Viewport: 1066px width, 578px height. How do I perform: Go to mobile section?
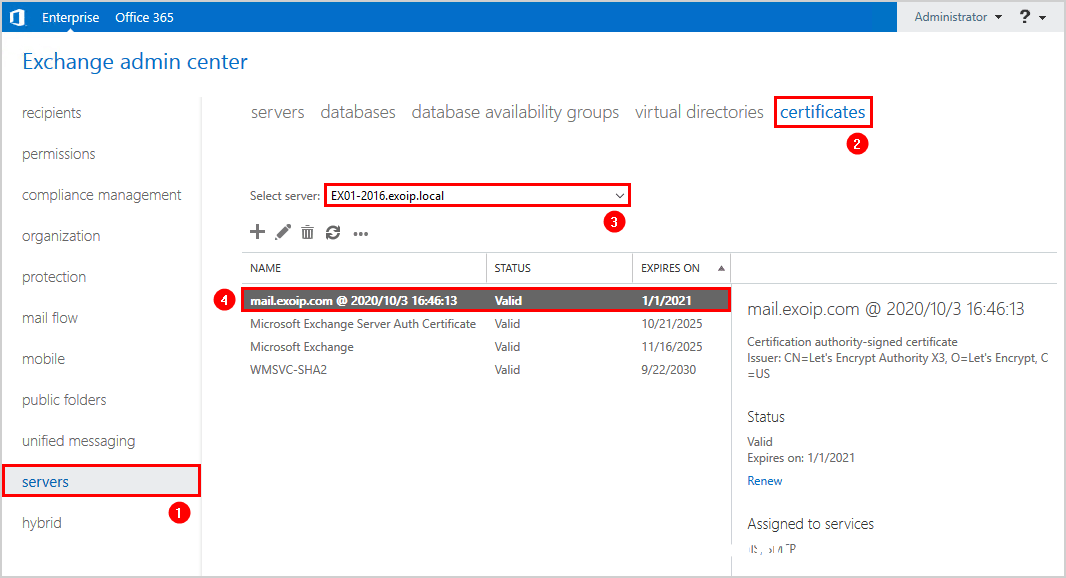[x=44, y=358]
